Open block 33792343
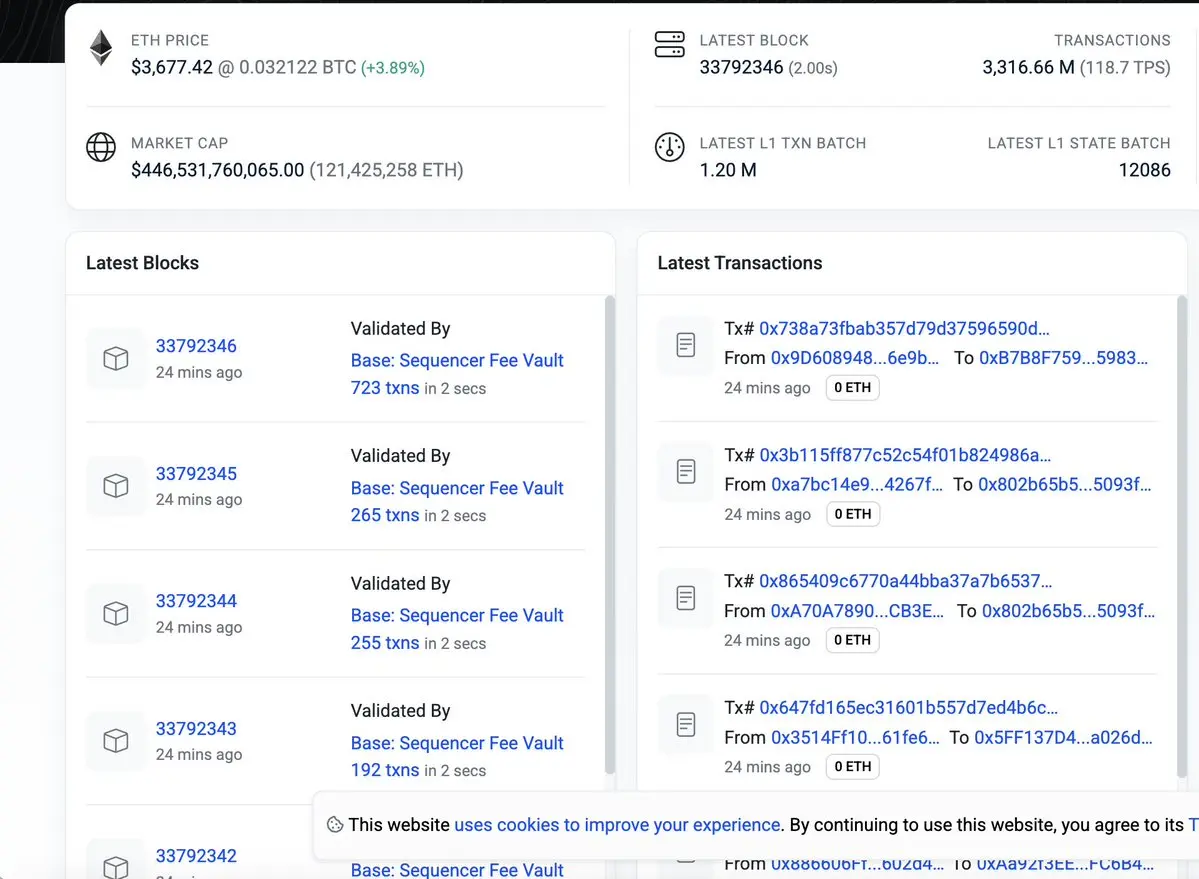This screenshot has width=1199, height=879. click(197, 729)
